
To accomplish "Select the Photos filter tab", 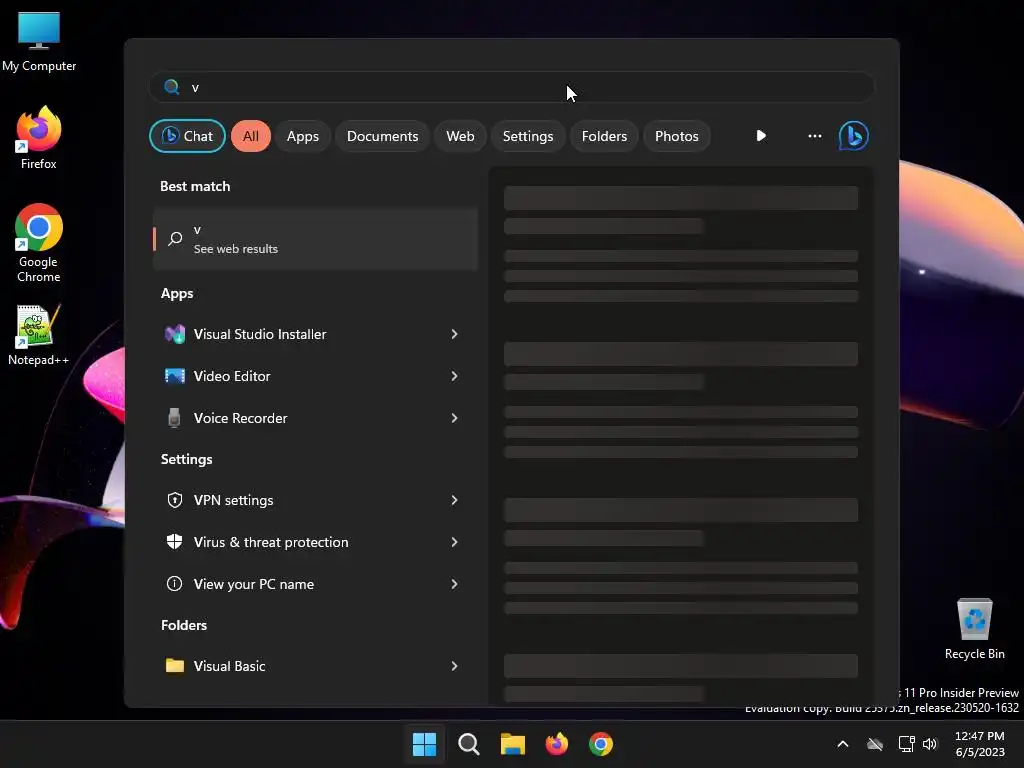I will tap(677, 136).
